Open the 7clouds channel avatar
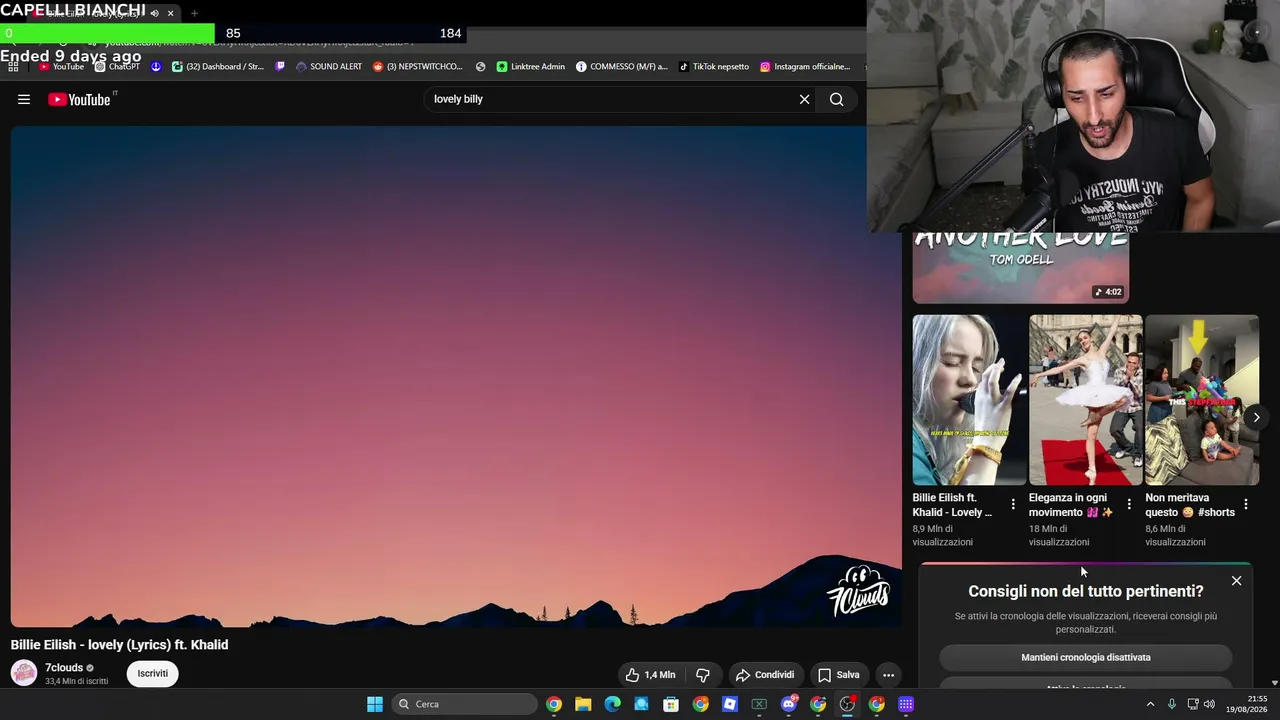Viewport: 1280px width, 720px height. [24, 673]
